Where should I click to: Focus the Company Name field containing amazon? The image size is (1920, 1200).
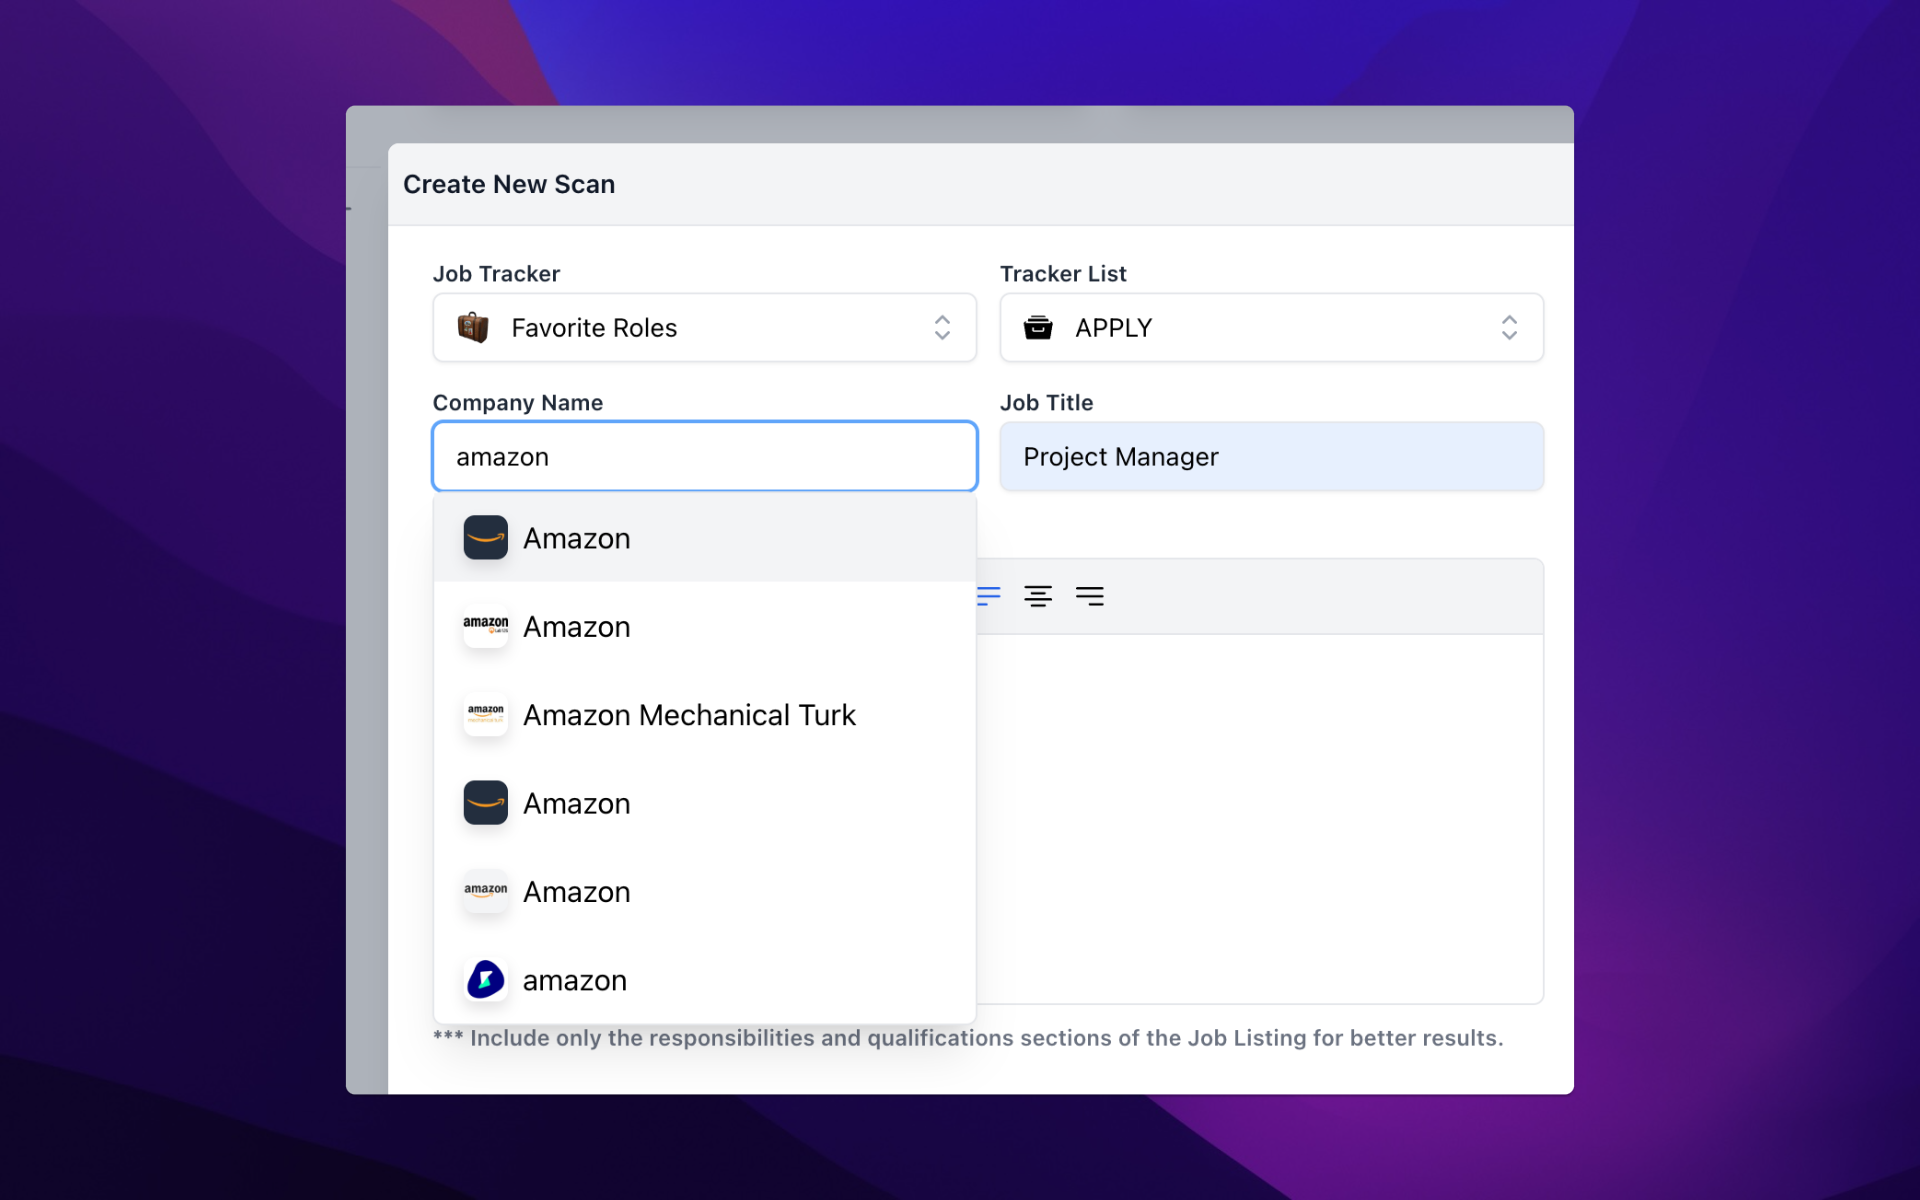click(704, 457)
